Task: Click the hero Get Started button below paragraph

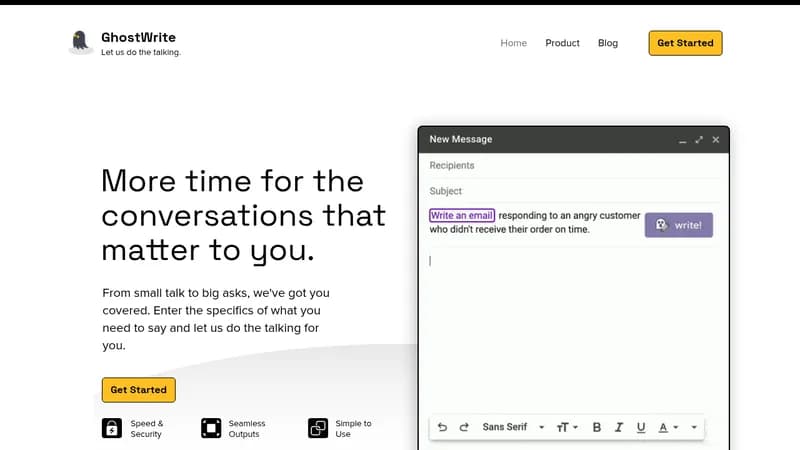Action: click(139, 390)
